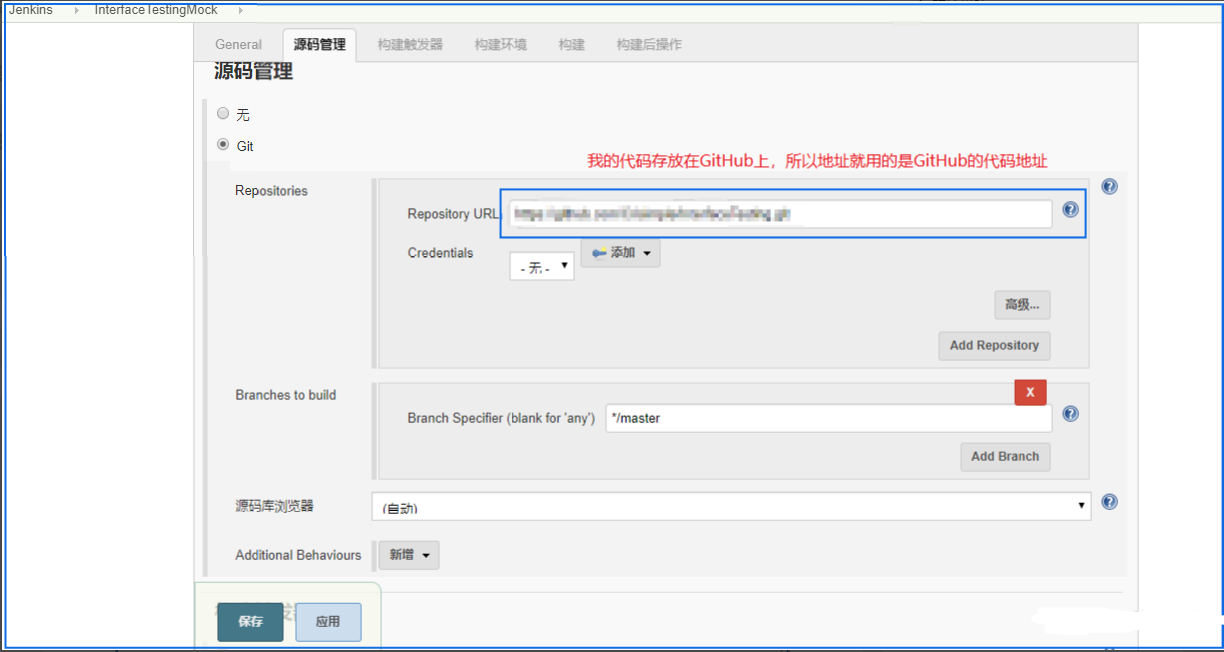The width and height of the screenshot is (1224, 652).
Task: Delete the branch with red X button
Action: 1030,392
